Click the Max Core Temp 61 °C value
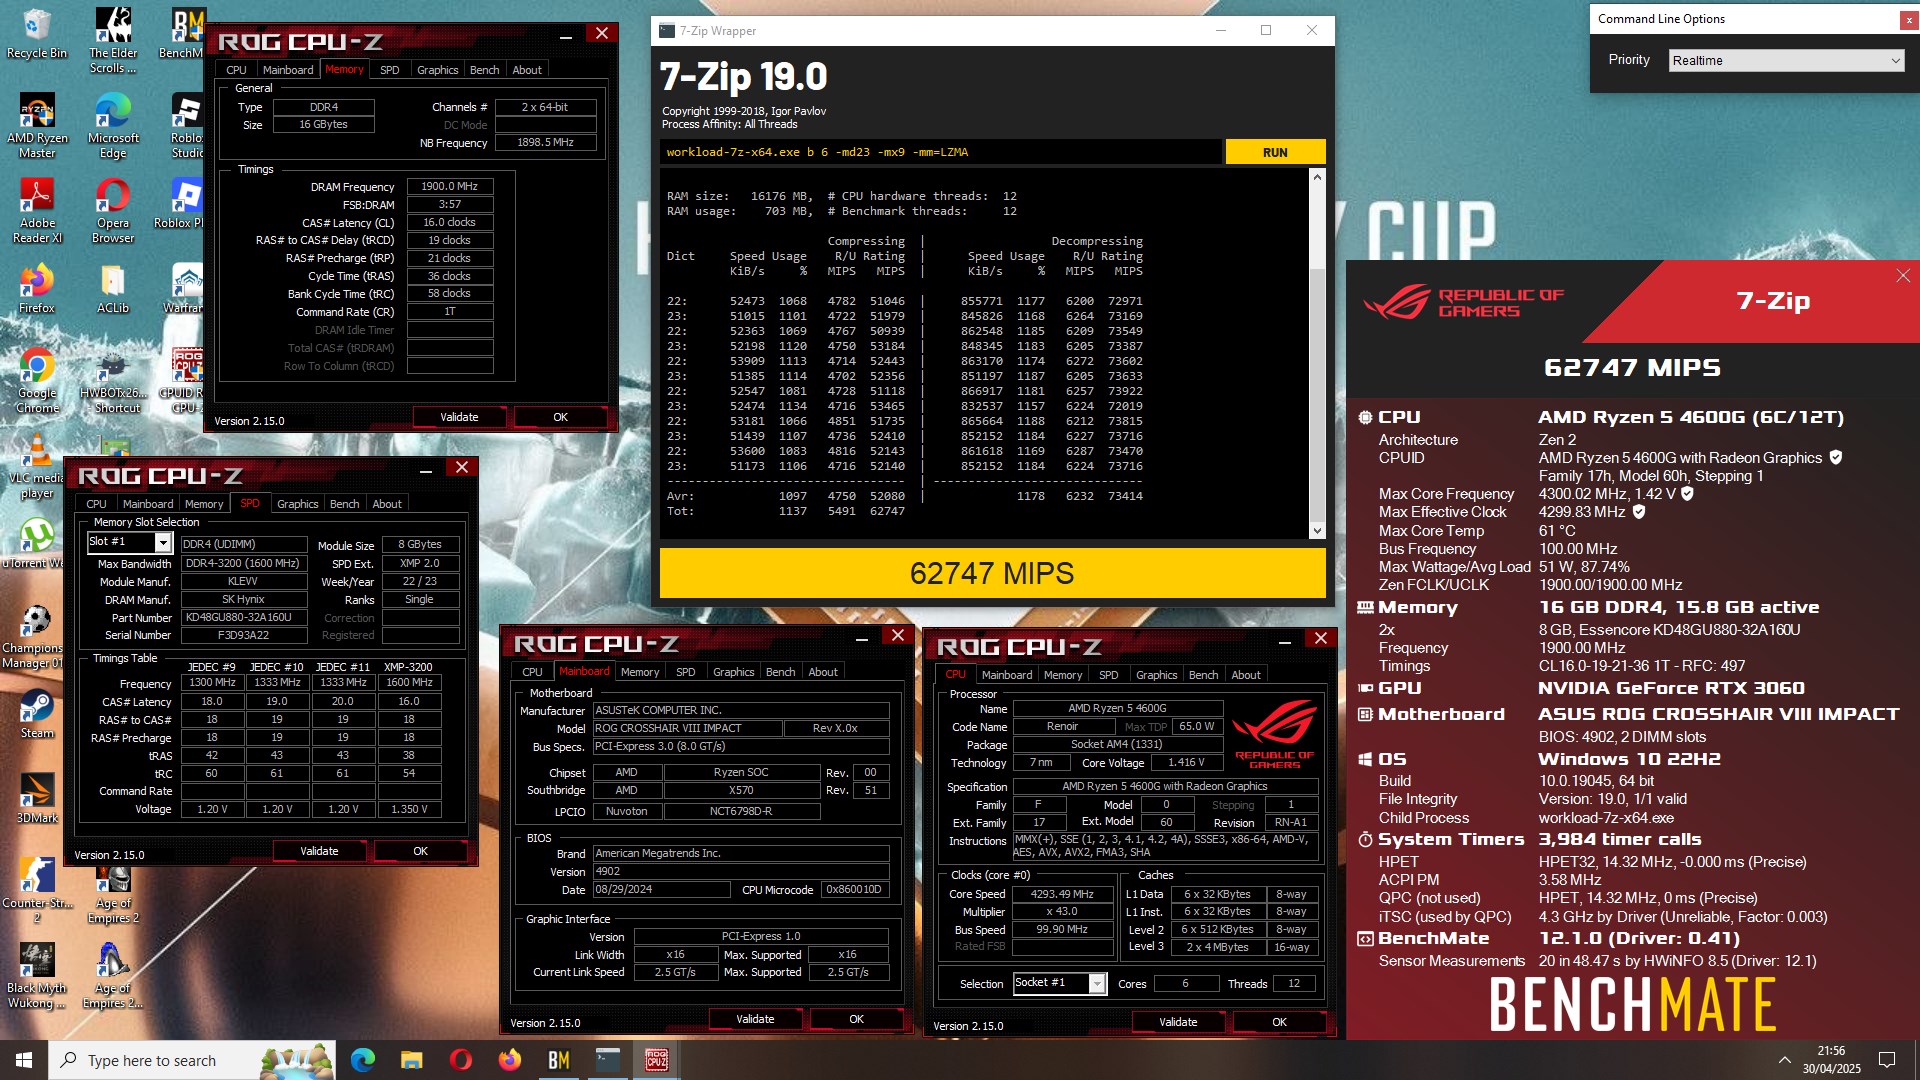 [x=1557, y=531]
